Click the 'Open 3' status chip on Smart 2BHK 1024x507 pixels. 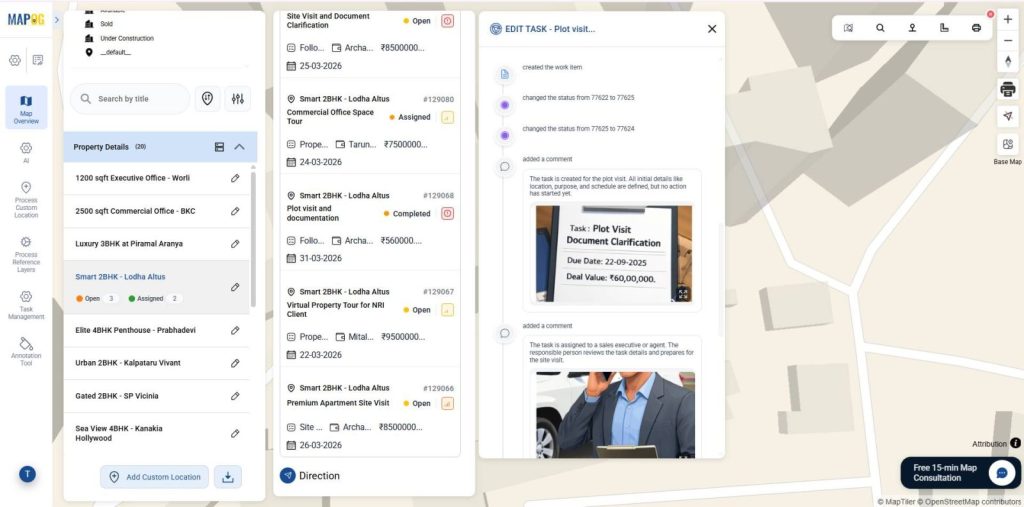[97, 299]
